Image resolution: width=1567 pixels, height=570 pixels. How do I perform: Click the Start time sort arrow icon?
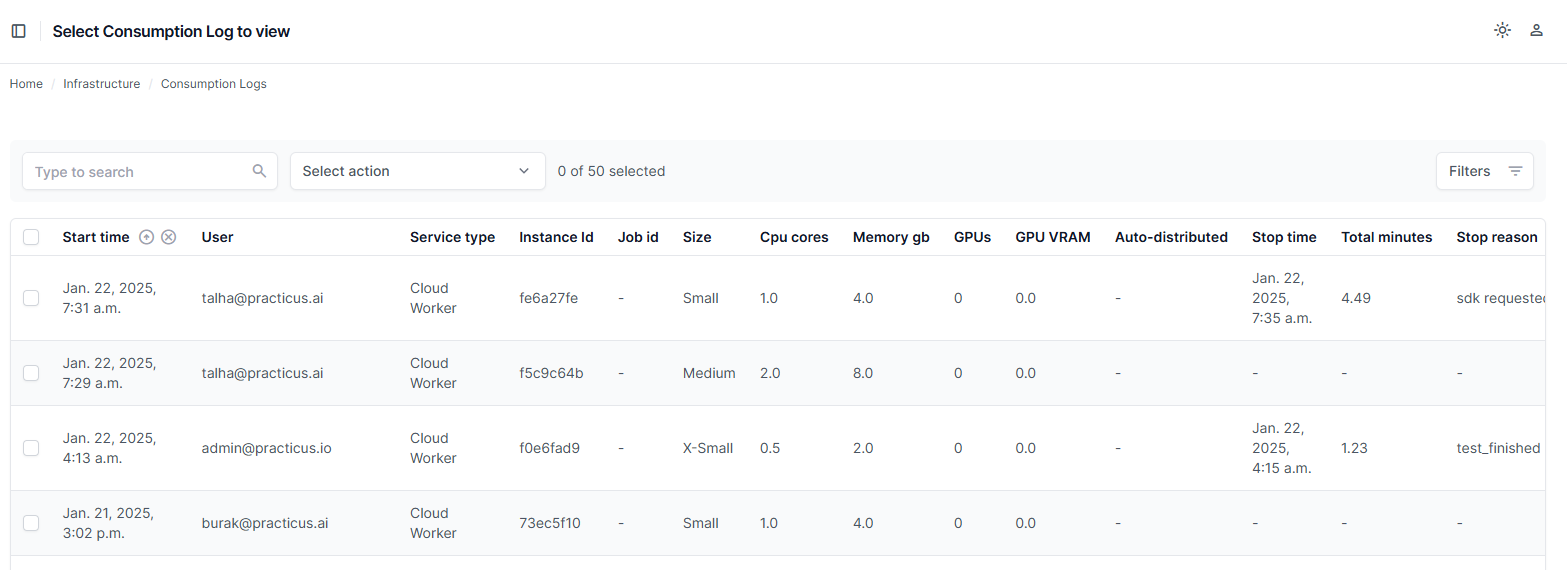click(147, 237)
